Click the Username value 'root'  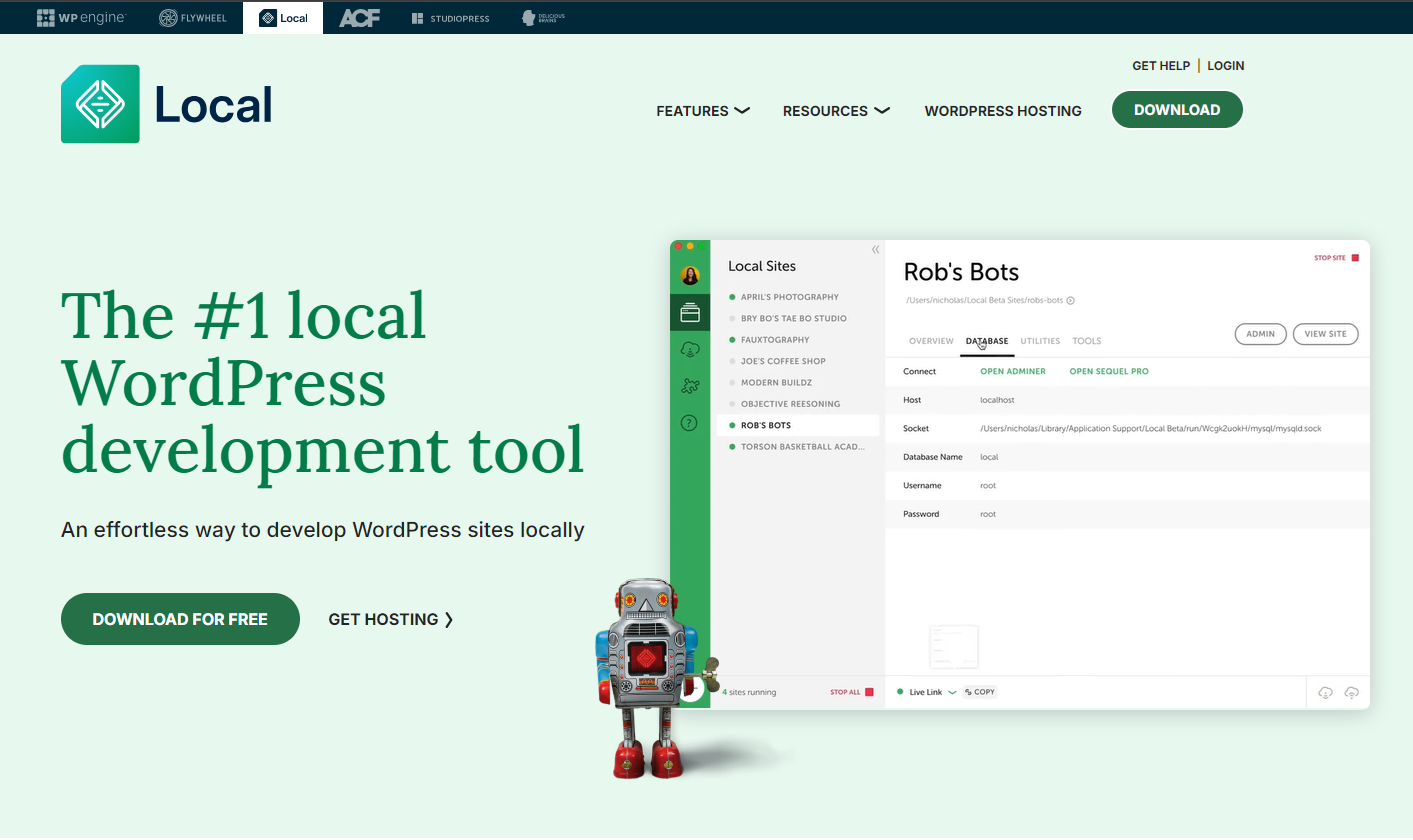click(988, 486)
